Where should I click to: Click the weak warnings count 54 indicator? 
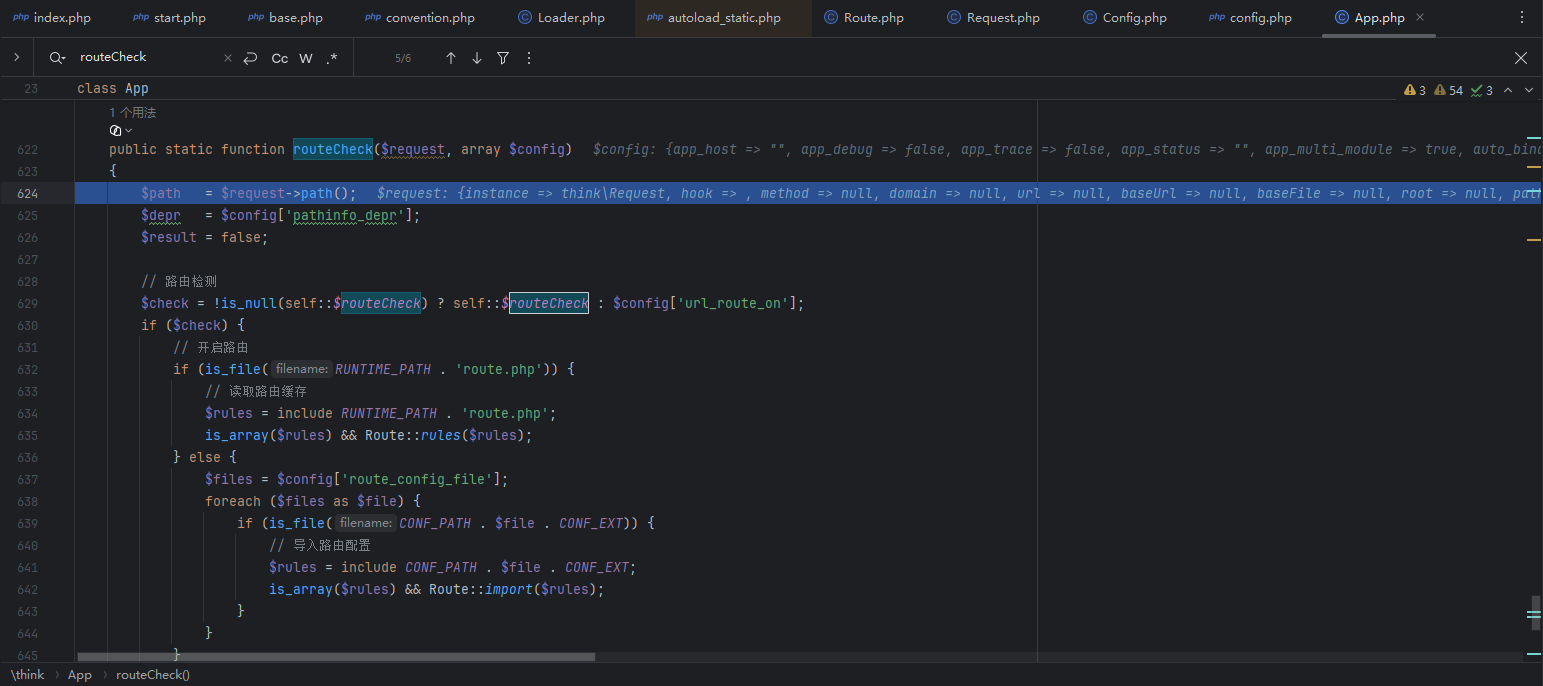click(x=1448, y=90)
